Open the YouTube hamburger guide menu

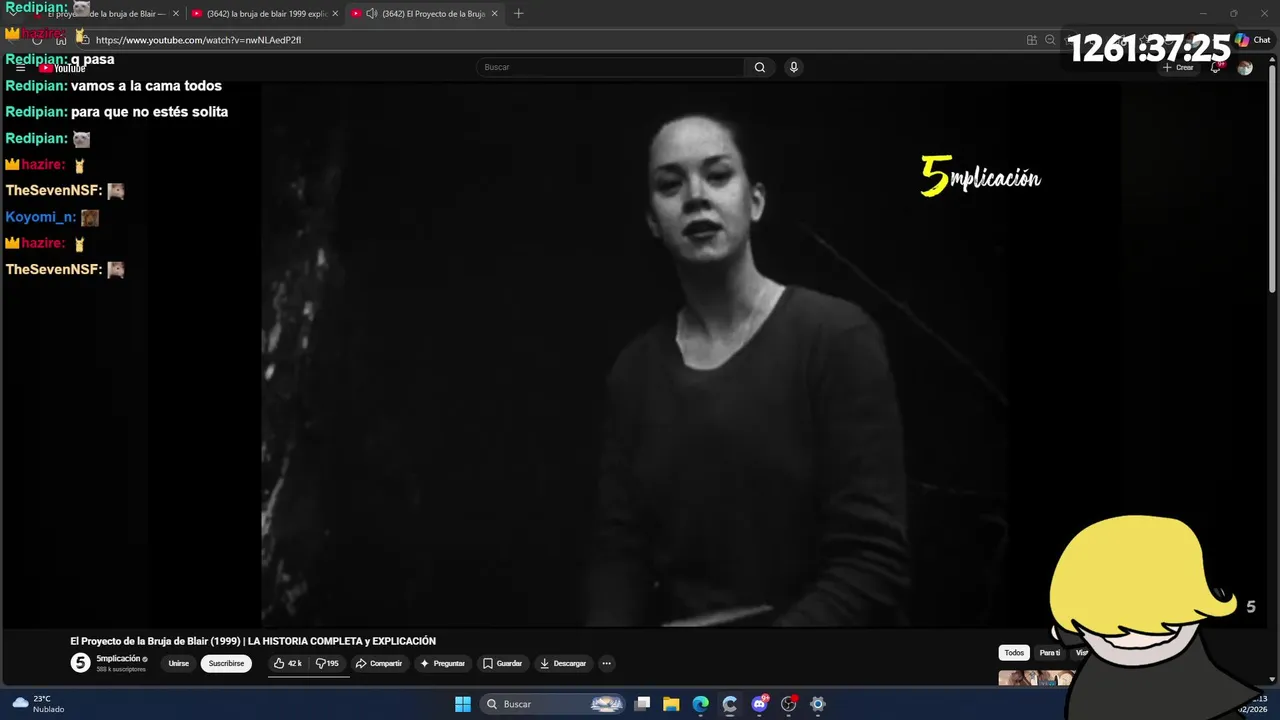[20, 67]
